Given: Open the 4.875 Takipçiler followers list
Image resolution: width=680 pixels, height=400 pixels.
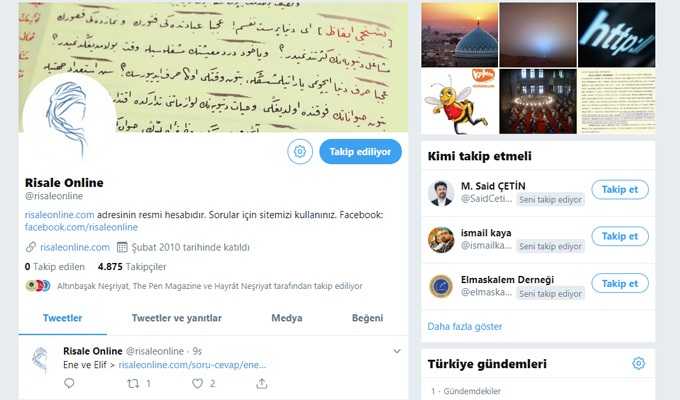Looking at the screenshot, I should (132, 266).
